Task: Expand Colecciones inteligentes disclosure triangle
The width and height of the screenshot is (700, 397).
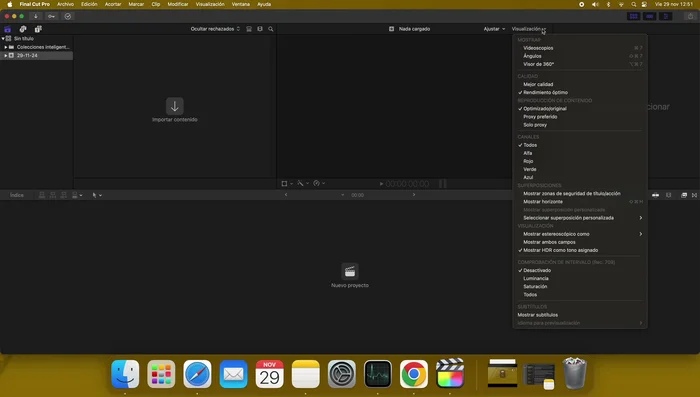Action: coord(6,47)
